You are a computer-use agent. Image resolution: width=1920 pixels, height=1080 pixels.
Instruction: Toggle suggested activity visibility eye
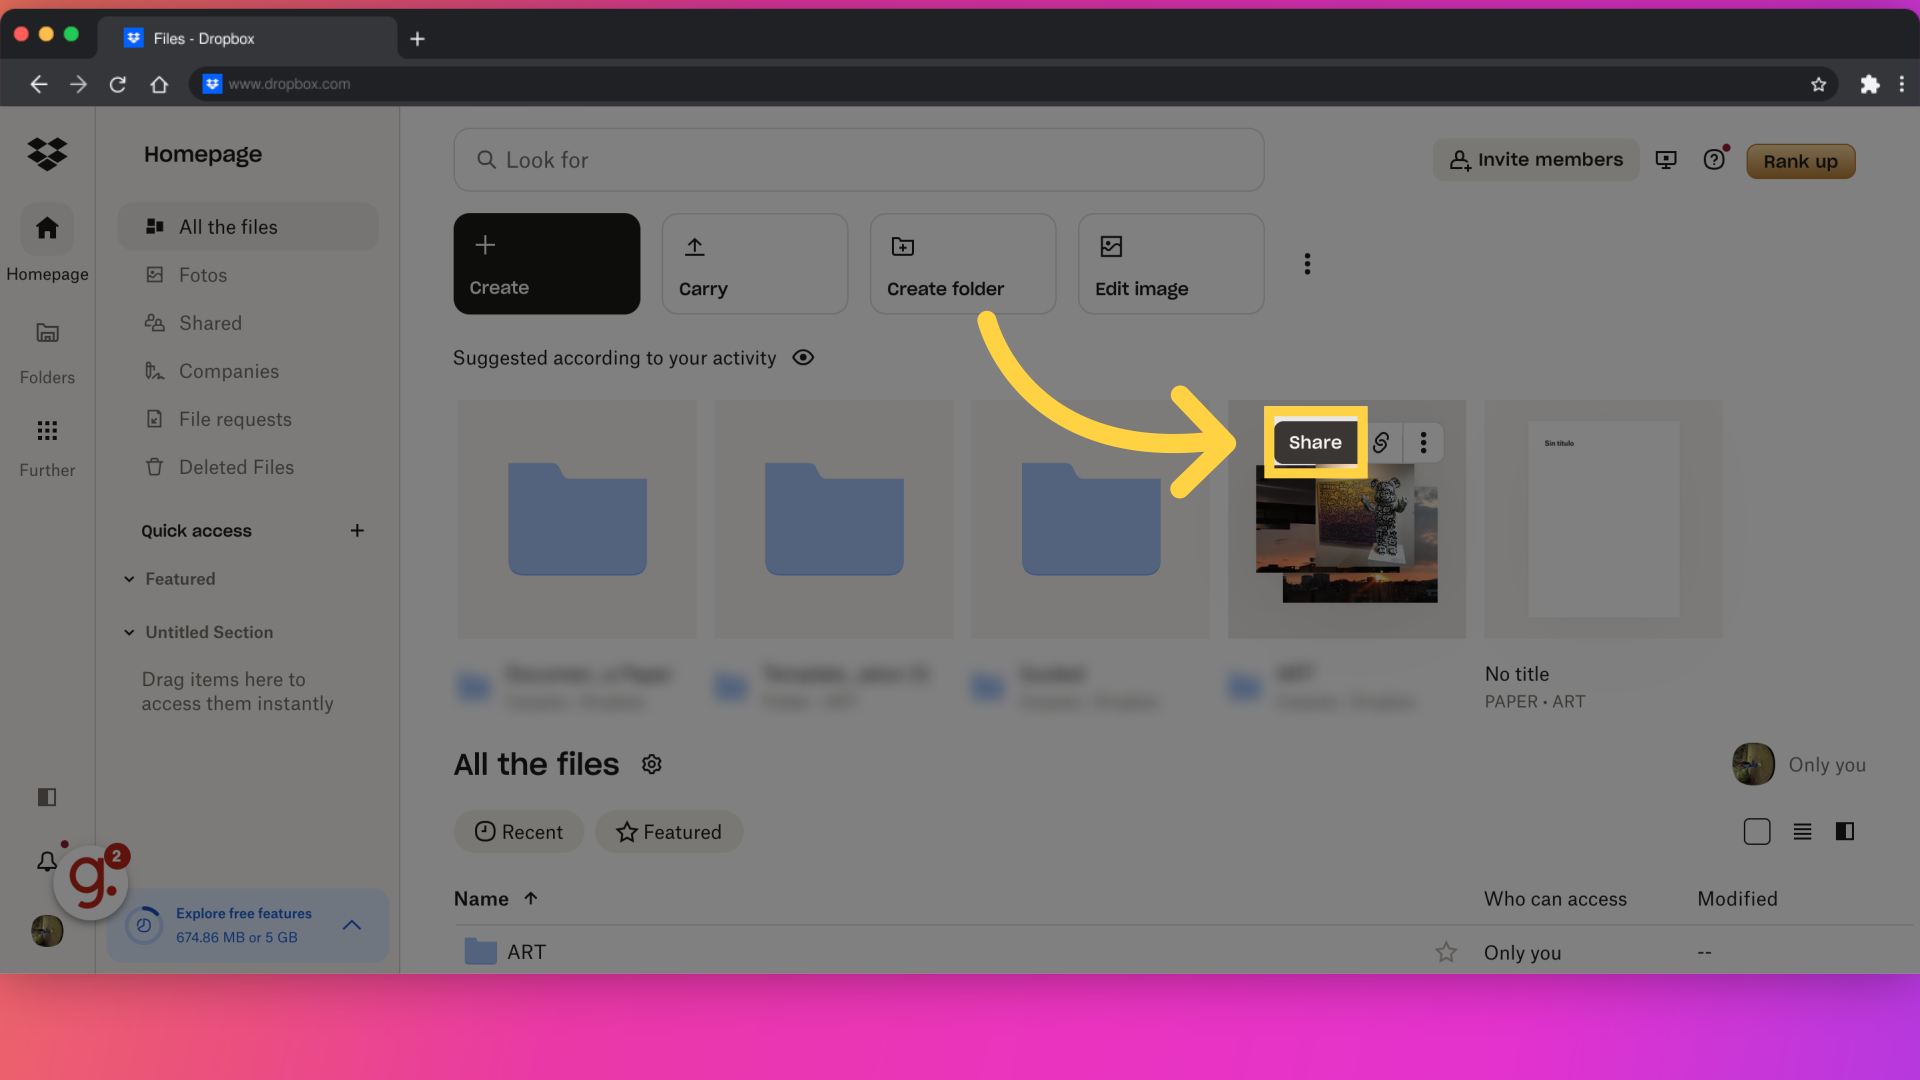pos(803,358)
